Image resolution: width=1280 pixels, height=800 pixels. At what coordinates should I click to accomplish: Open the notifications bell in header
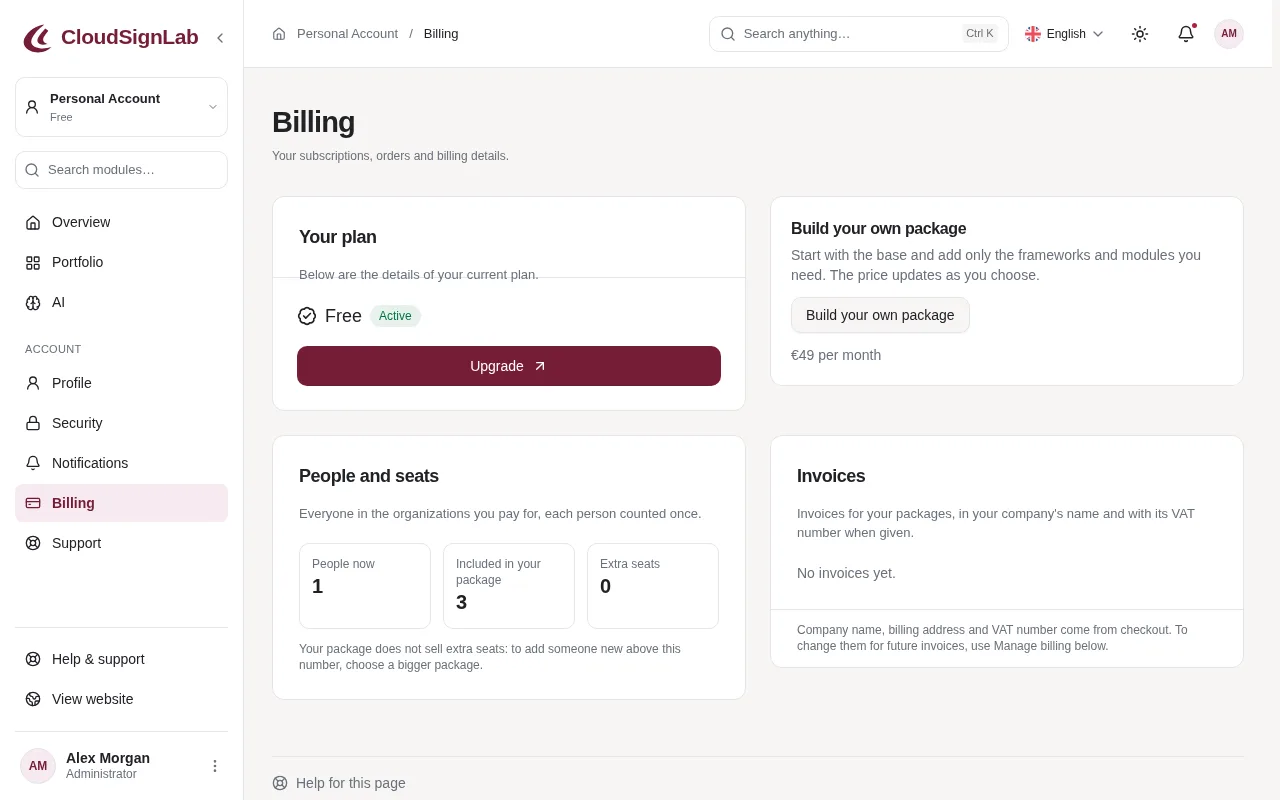click(1186, 34)
